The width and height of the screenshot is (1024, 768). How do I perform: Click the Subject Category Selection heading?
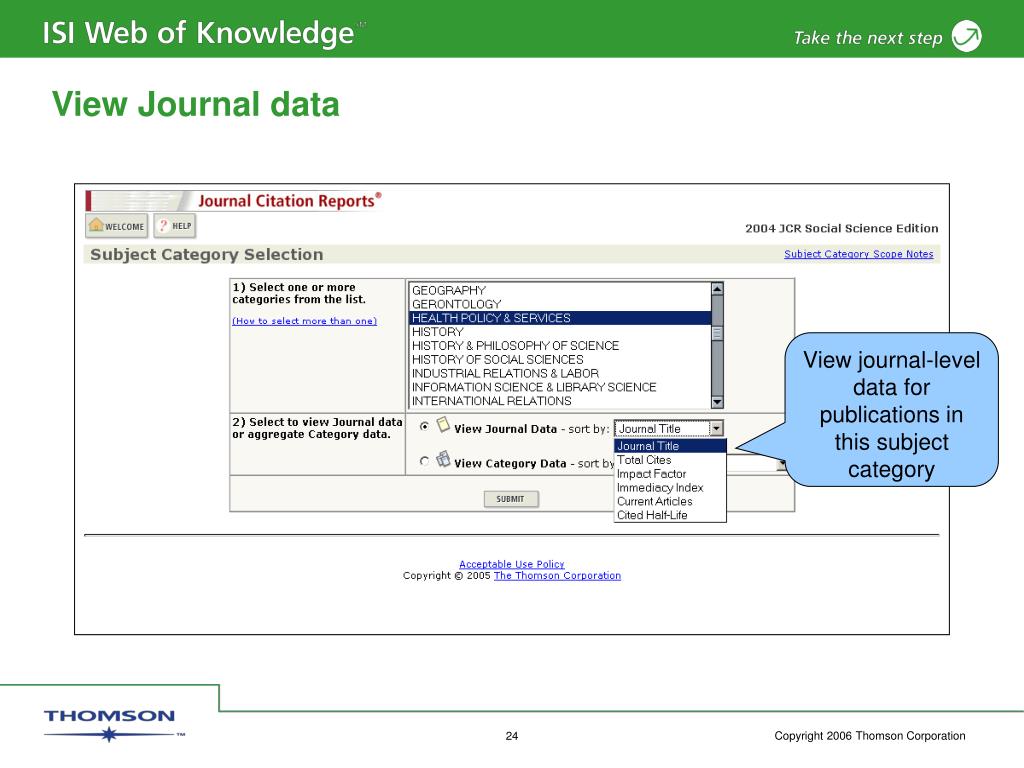click(206, 255)
